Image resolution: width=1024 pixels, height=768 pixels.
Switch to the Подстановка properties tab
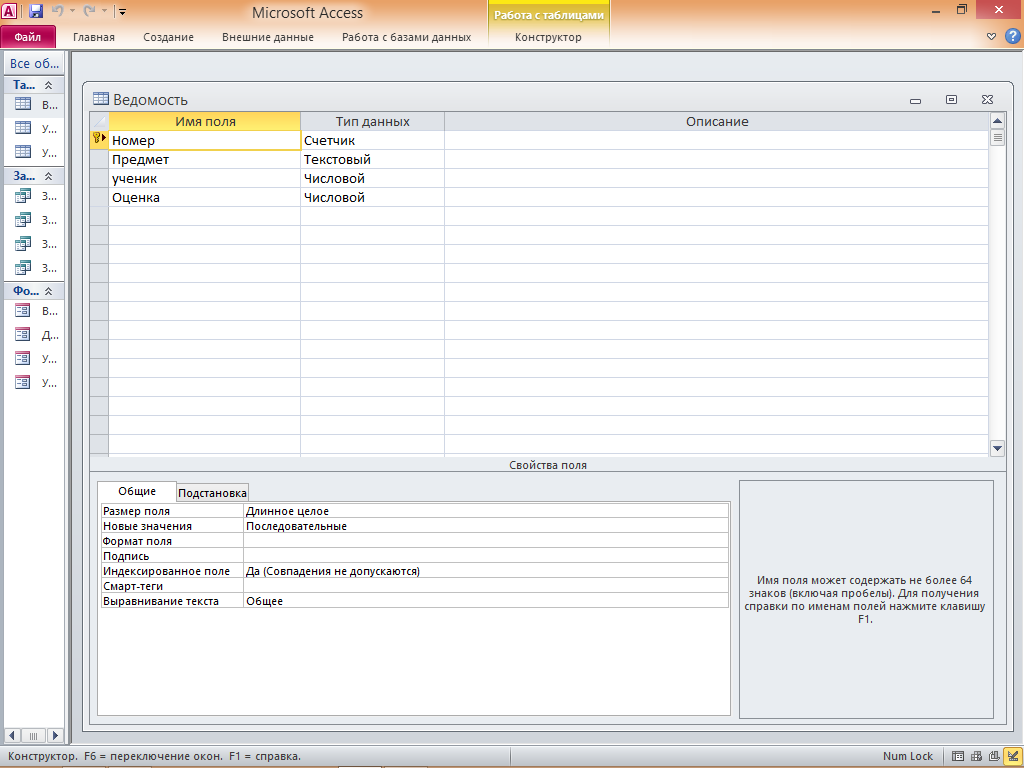(x=212, y=493)
